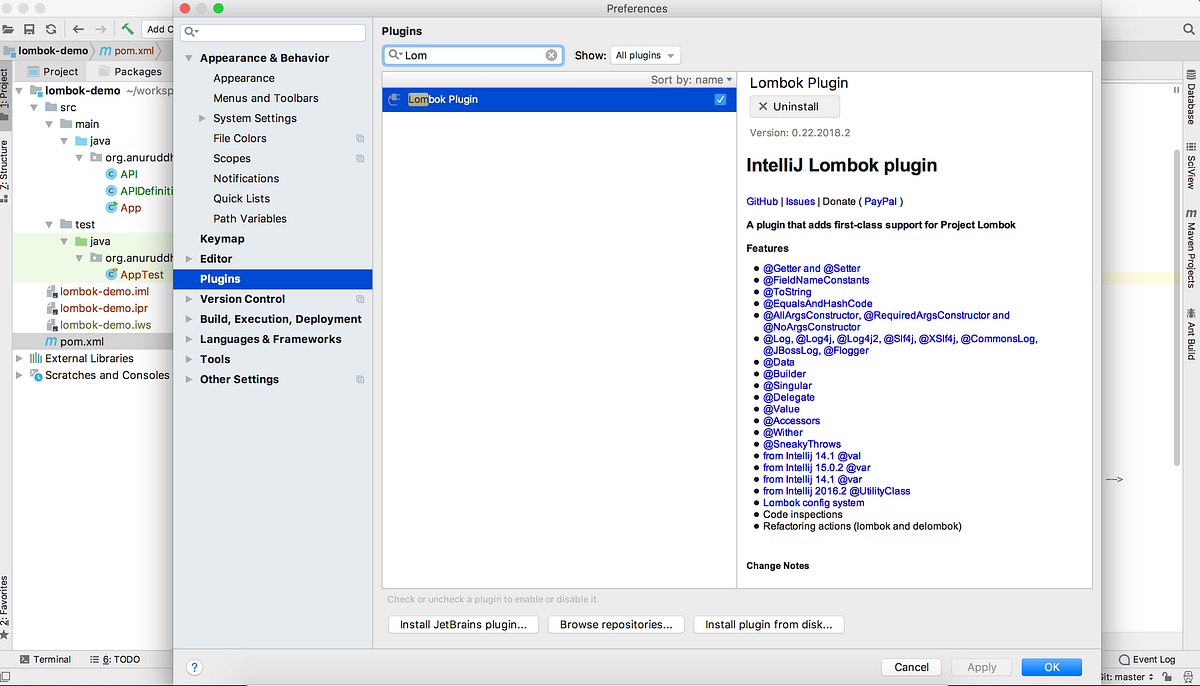Open the GitHub link for Lombok plugin
The height and width of the screenshot is (686, 1200).
[760, 201]
